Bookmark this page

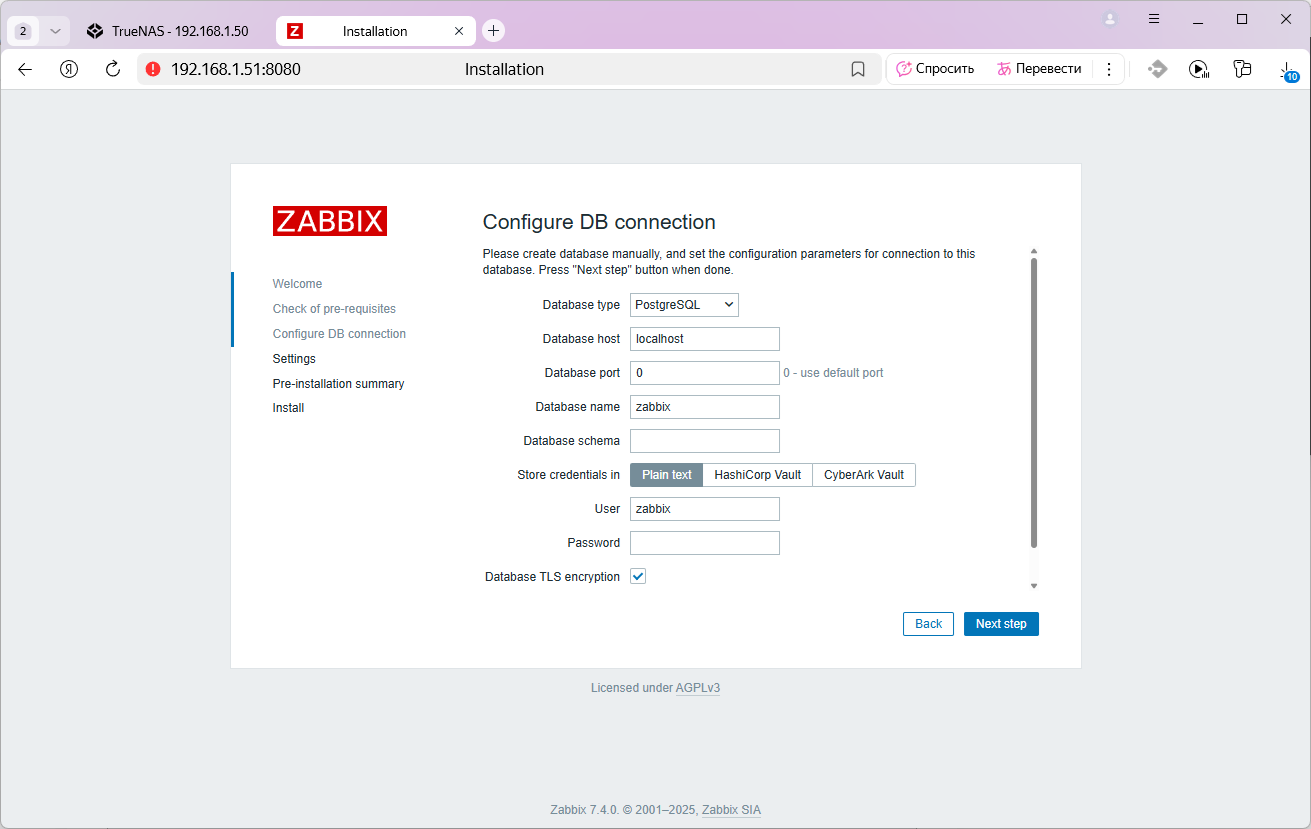[x=858, y=69]
